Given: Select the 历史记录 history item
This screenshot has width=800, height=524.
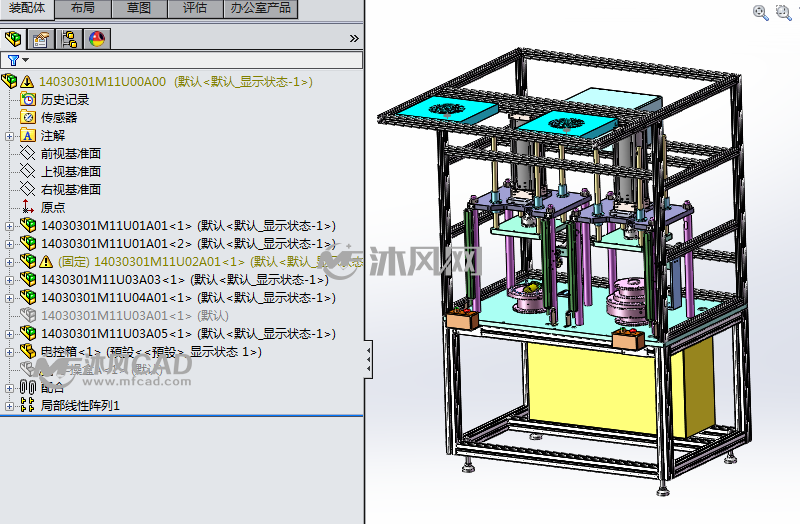Looking at the screenshot, I should pyautogui.click(x=65, y=99).
